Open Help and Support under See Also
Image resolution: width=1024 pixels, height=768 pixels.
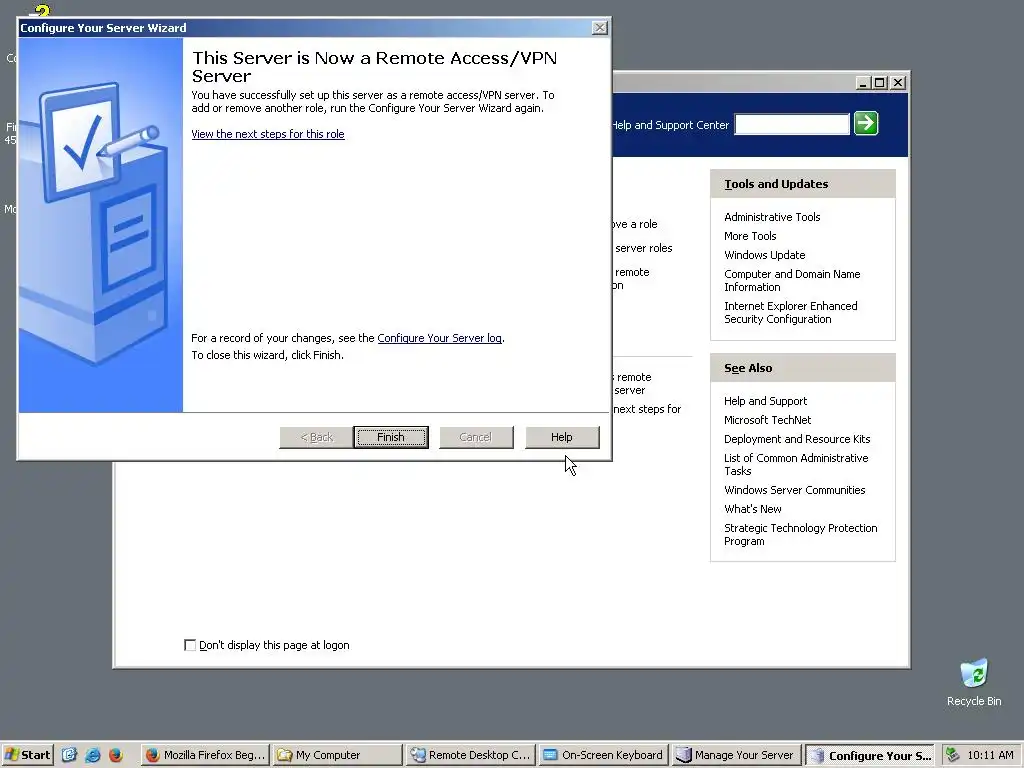pos(765,401)
